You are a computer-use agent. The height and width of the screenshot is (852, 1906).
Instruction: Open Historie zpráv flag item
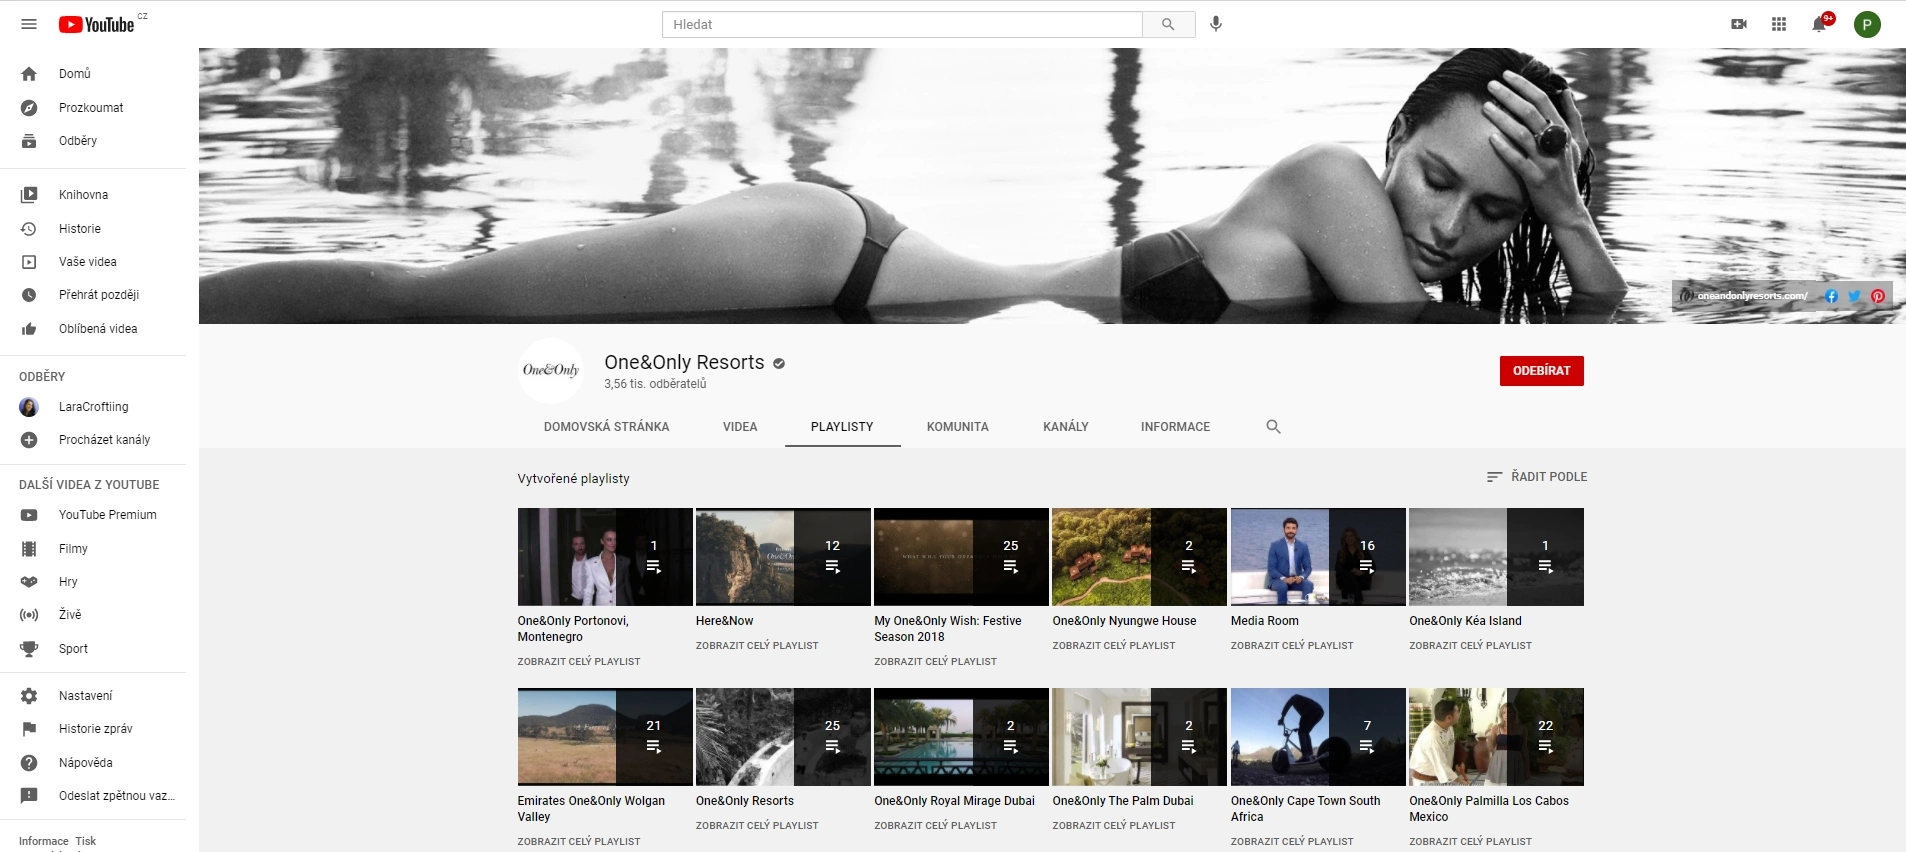coord(93,729)
